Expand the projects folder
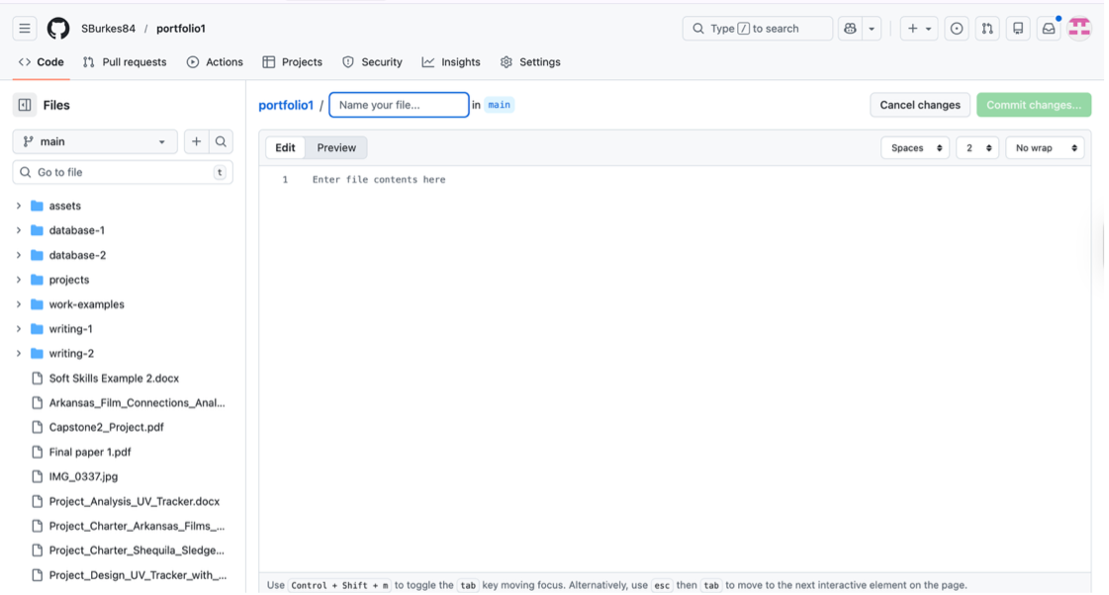The image size is (1109, 595). [x=19, y=280]
